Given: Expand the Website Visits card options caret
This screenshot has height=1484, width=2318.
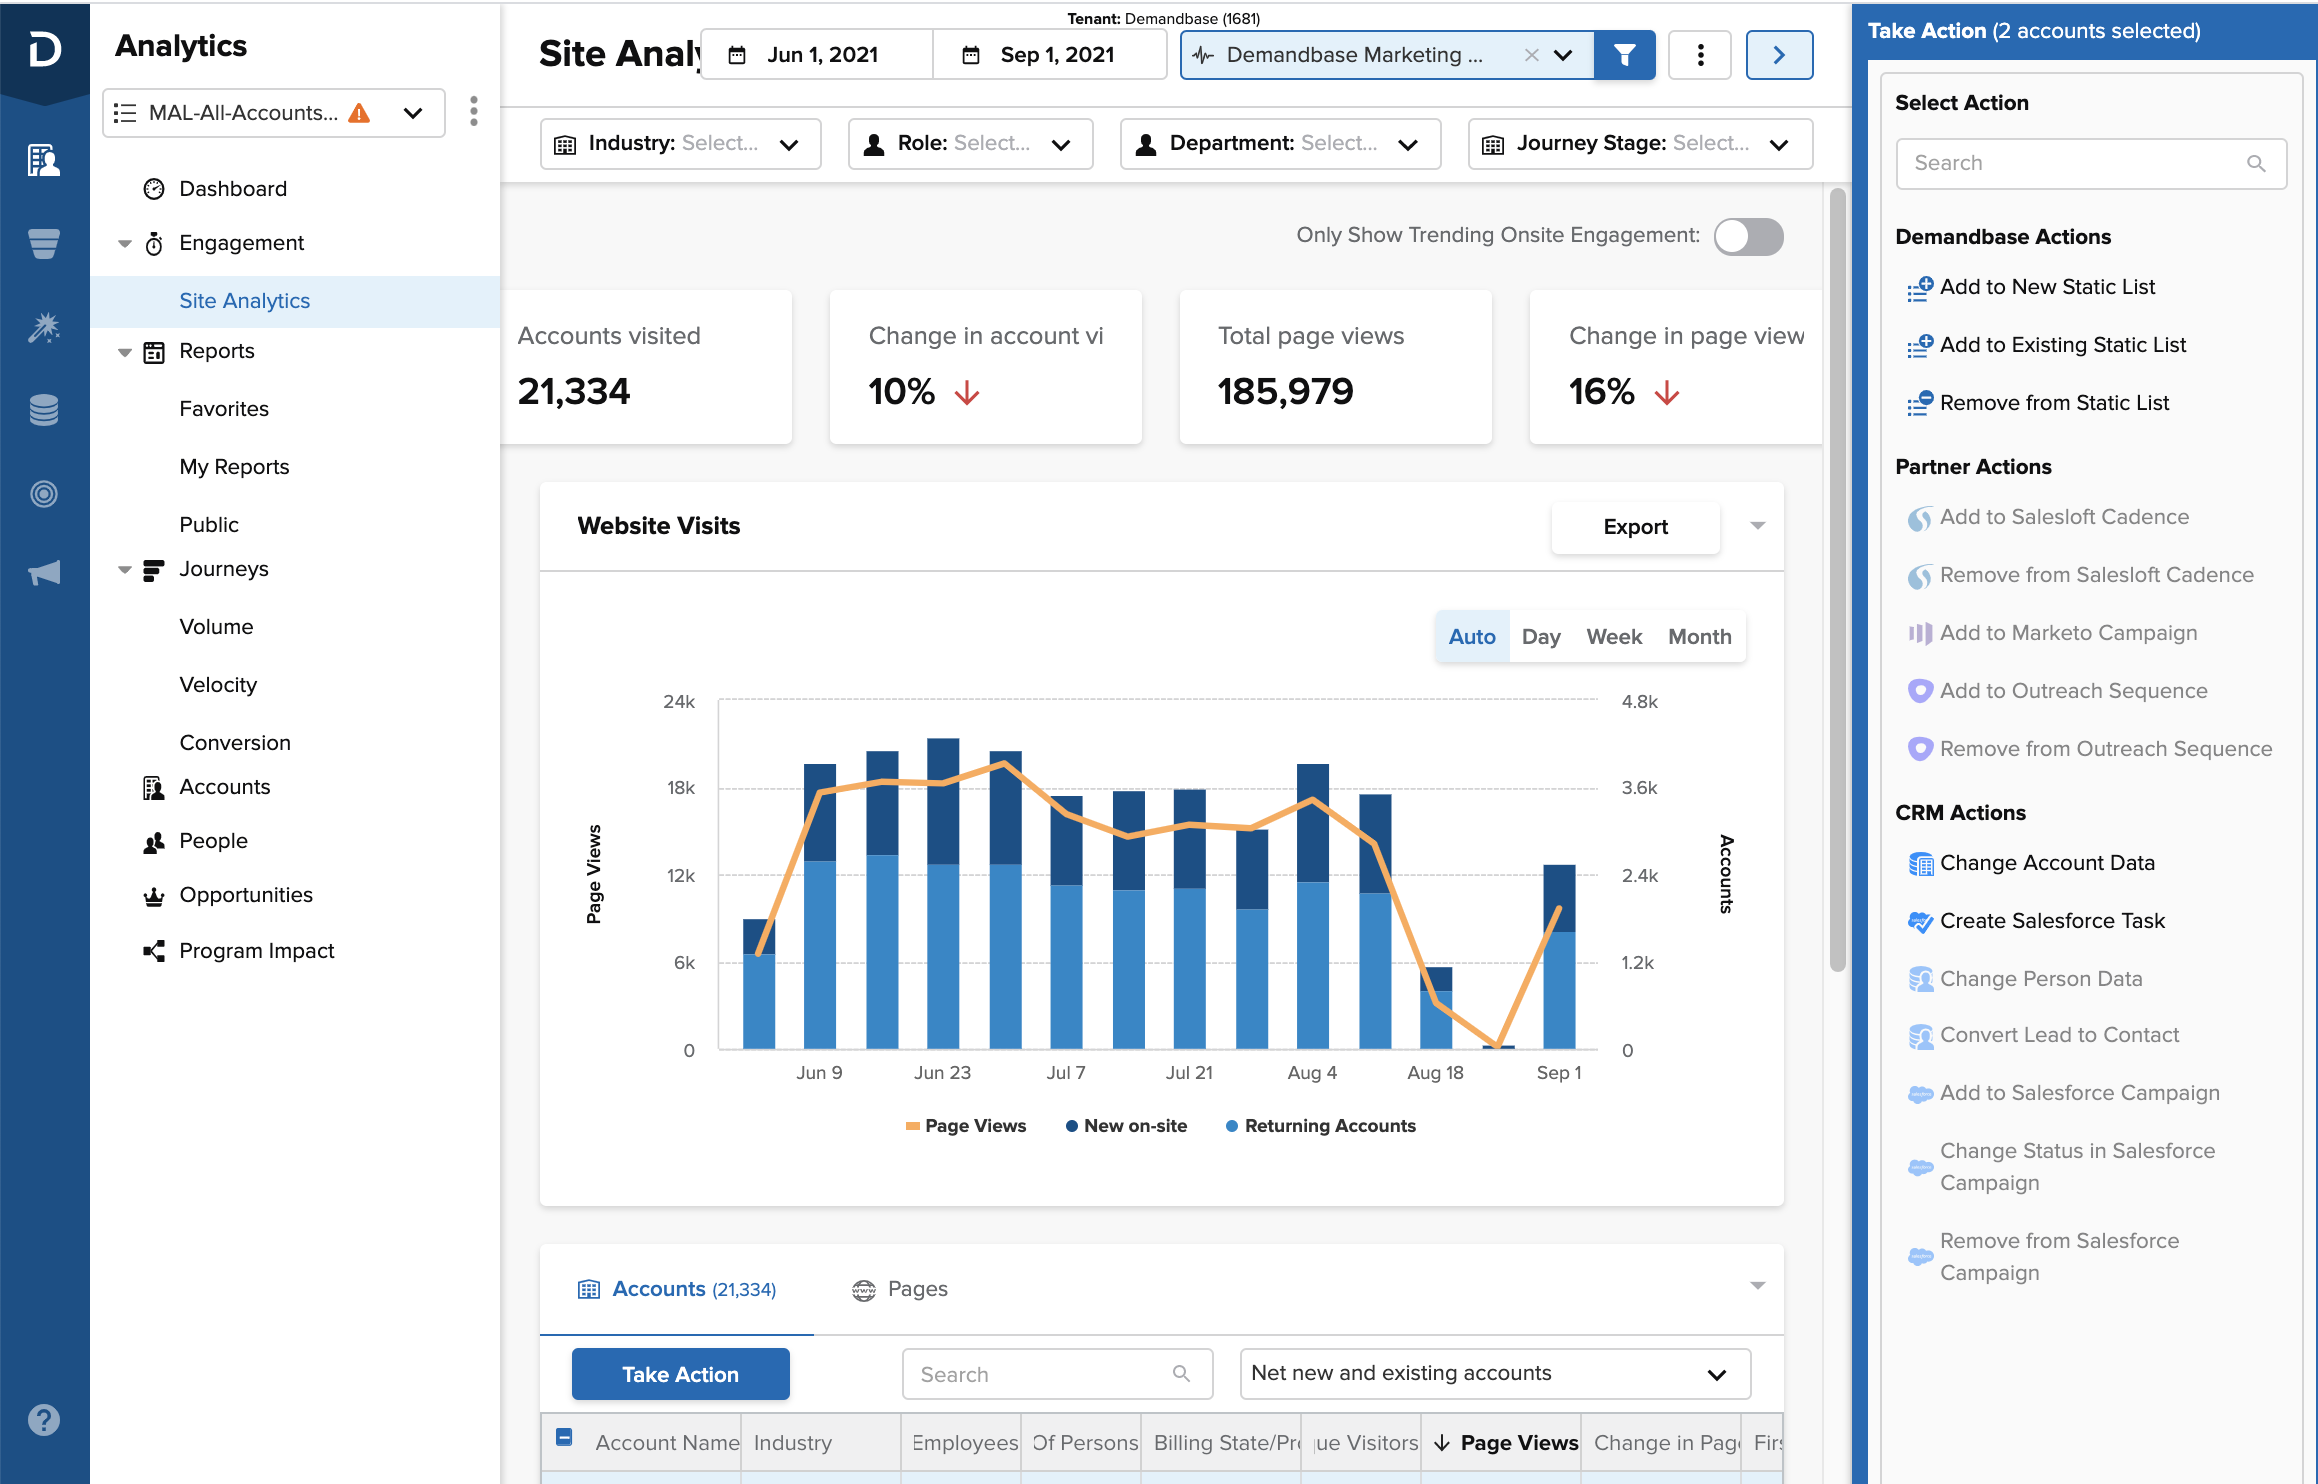Looking at the screenshot, I should (x=1757, y=526).
